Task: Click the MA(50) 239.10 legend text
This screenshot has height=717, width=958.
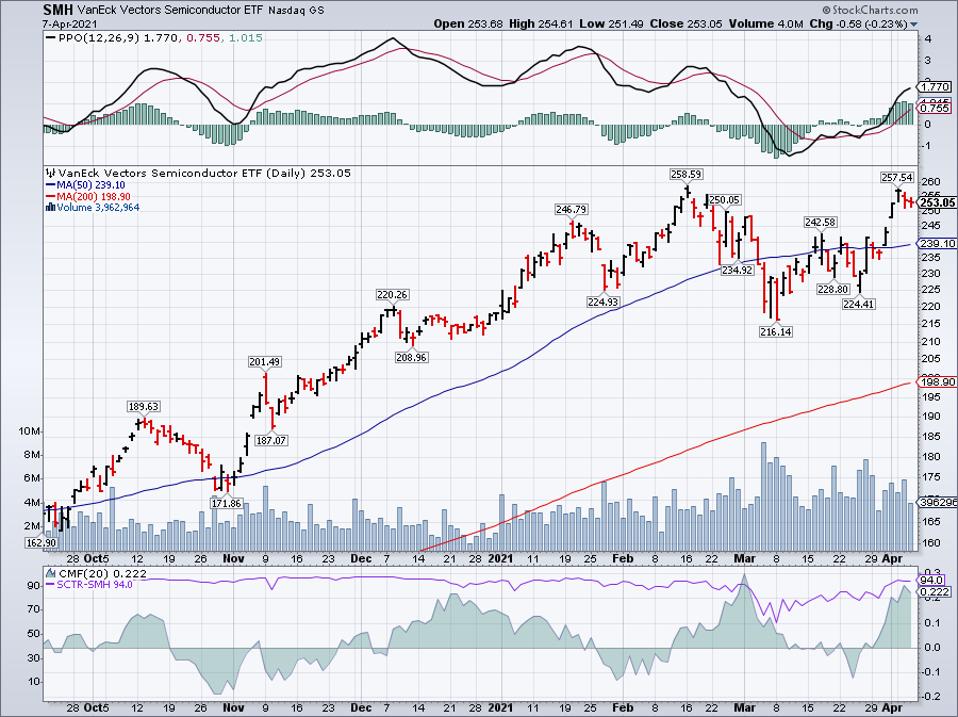Action: (x=91, y=185)
